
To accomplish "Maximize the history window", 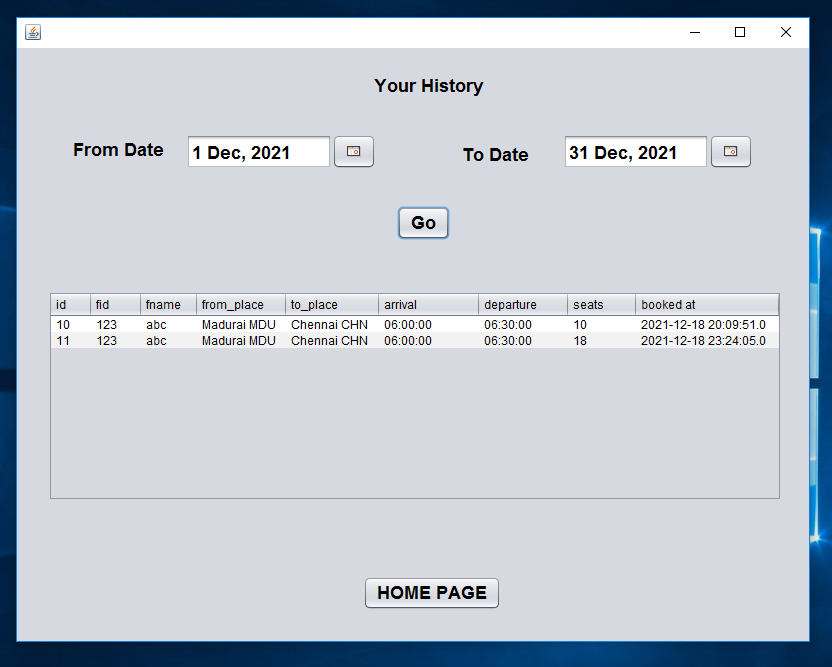I will [x=740, y=32].
